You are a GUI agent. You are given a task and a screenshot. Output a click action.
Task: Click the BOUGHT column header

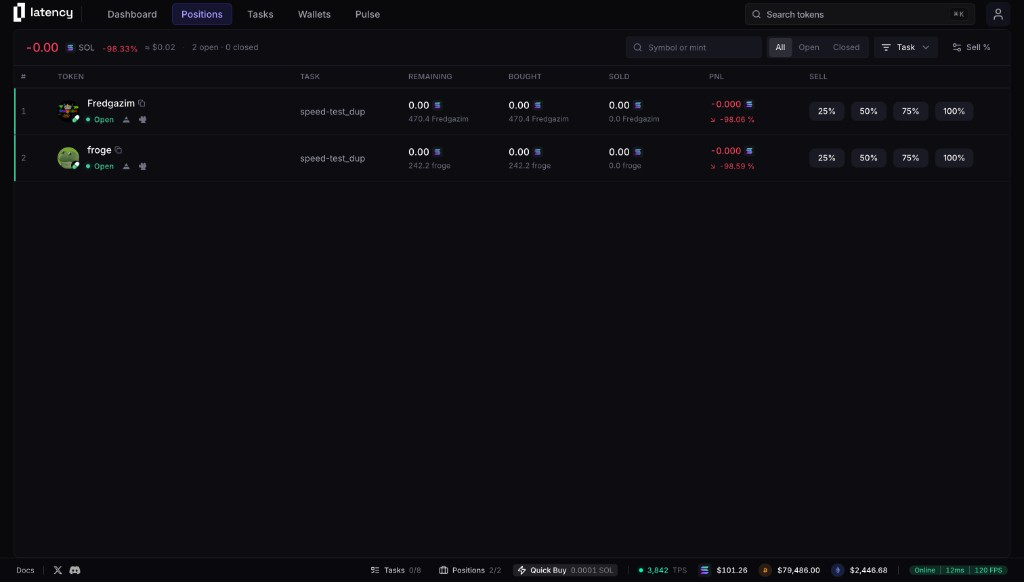click(x=524, y=76)
